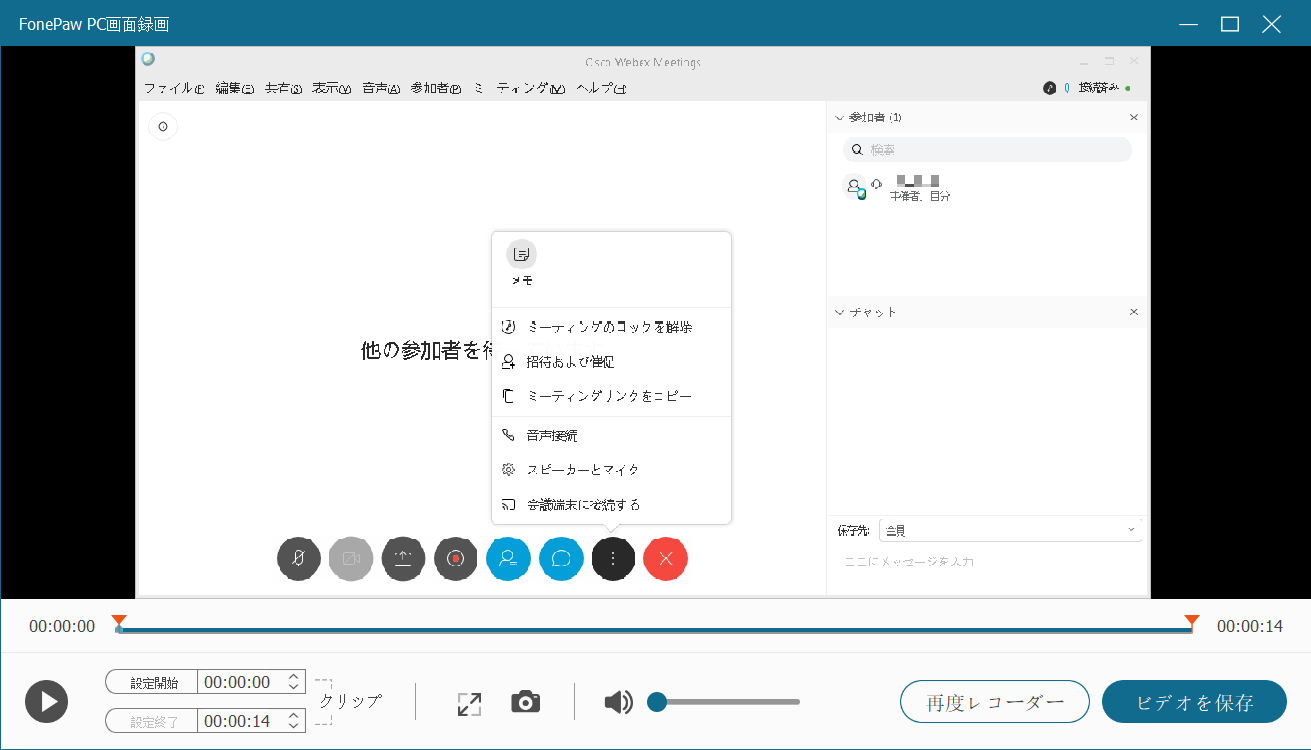Open the start time stepper arrows

tap(294, 682)
